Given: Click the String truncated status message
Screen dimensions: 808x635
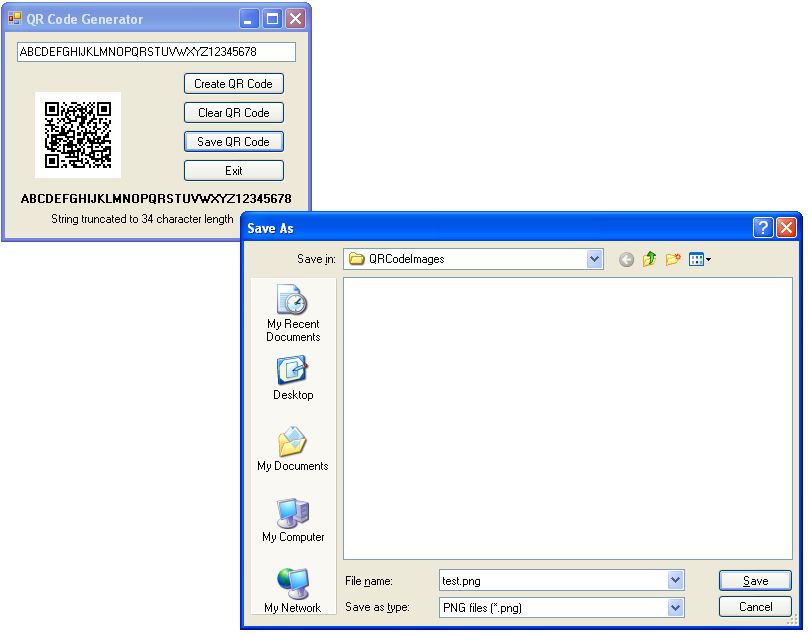Looking at the screenshot, I should 142,219.
